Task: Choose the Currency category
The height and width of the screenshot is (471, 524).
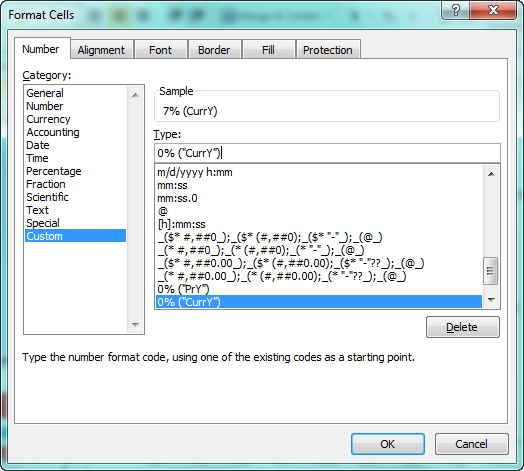Action: tap(48, 119)
